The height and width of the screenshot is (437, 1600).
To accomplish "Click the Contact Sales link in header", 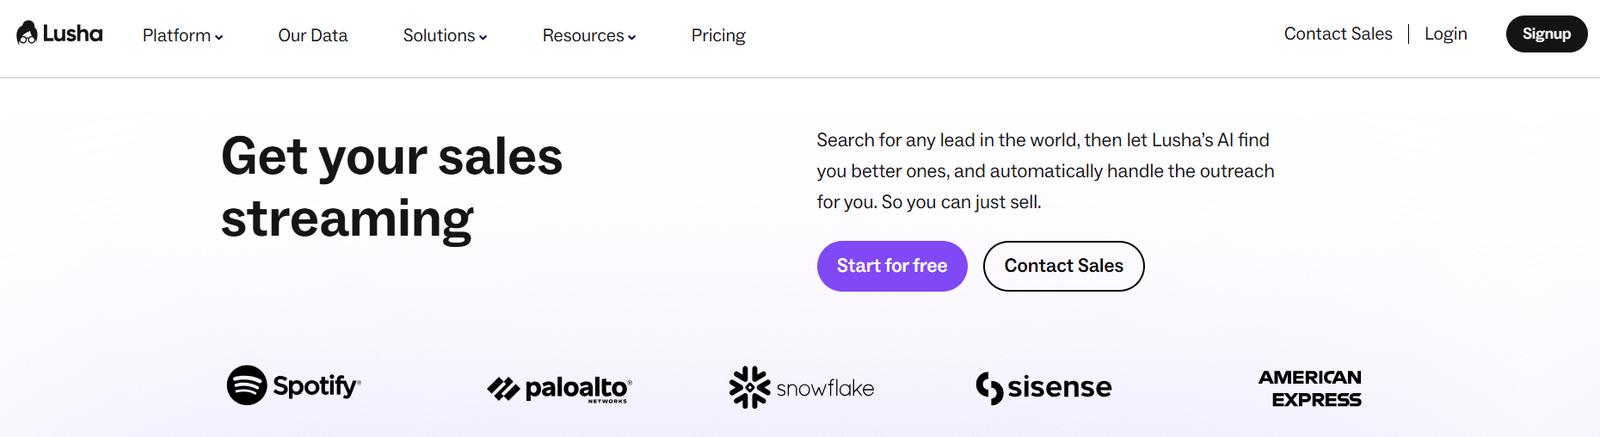I will click(1338, 34).
